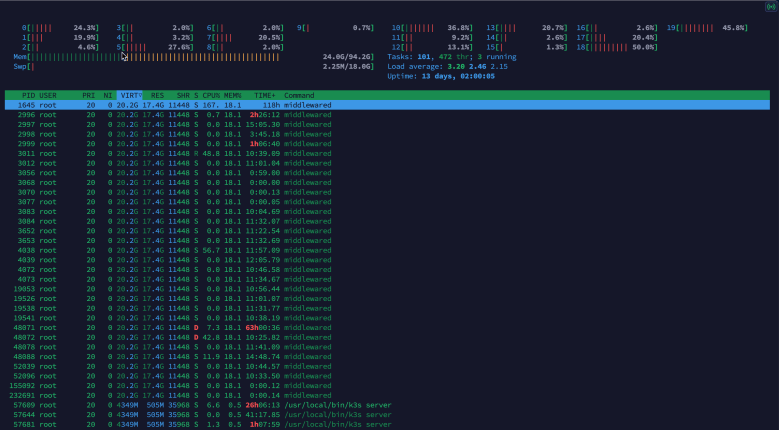Click the icon in the top-right corner

[765, 6]
